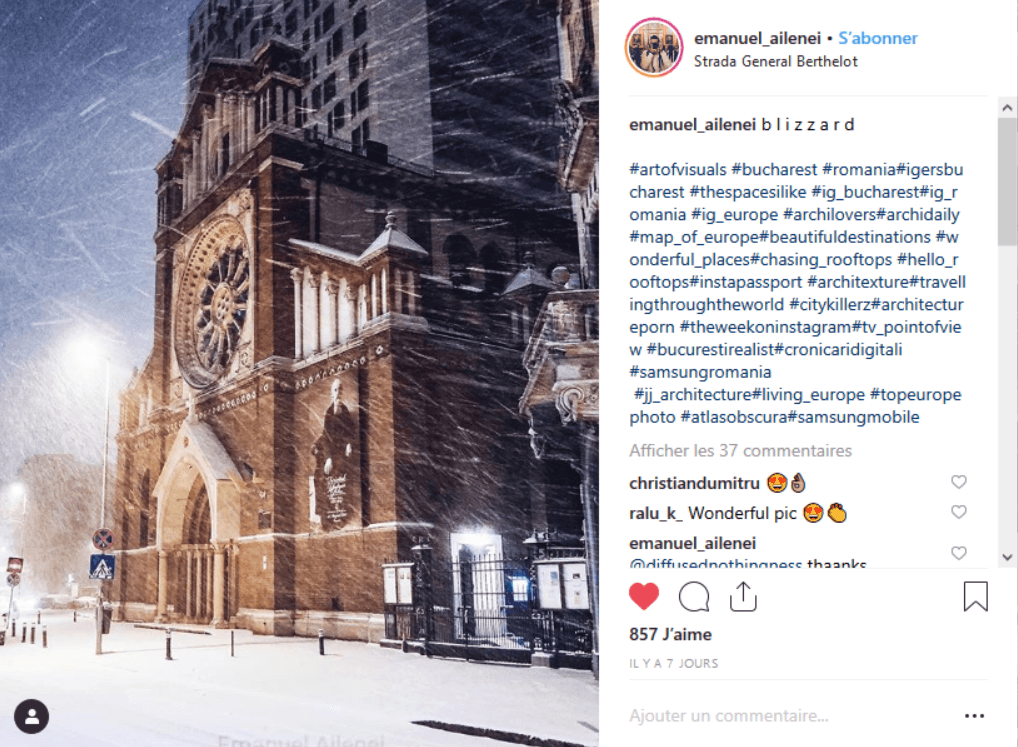This screenshot has width=1018, height=747.
Task: Click the S'abonner follow link
Action: click(878, 38)
